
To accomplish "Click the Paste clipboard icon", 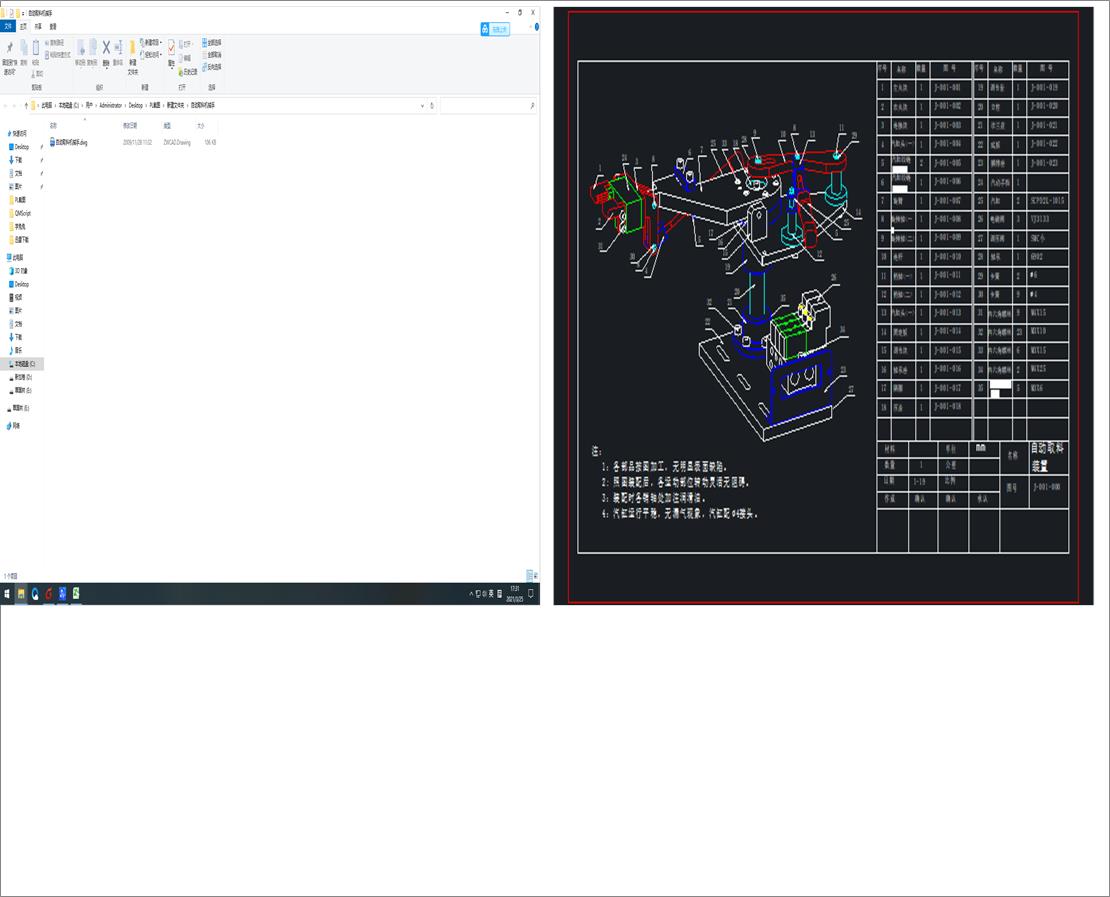I will pos(36,48).
